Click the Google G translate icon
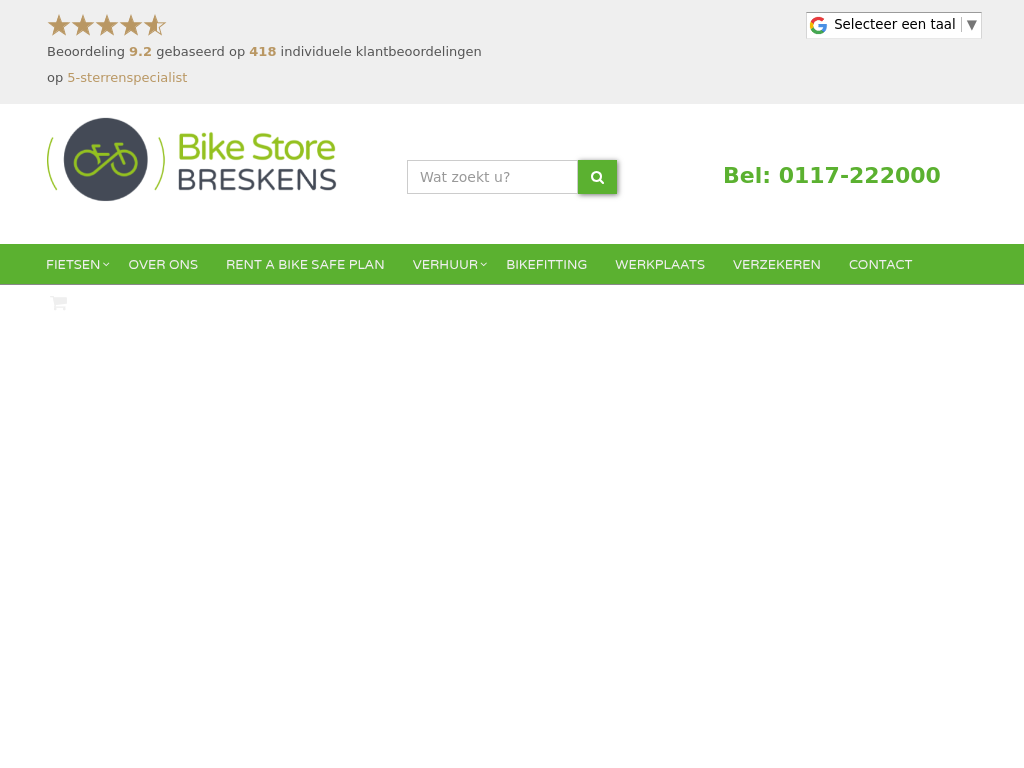 [818, 25]
